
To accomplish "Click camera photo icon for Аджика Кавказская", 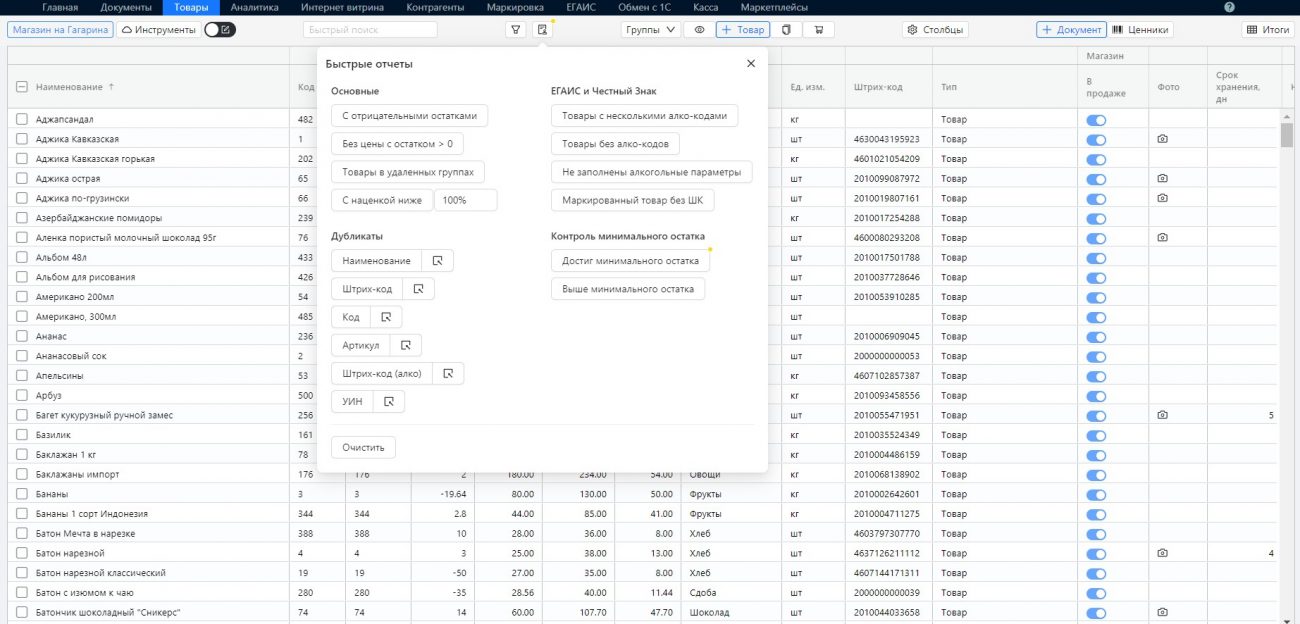I will point(1162,139).
